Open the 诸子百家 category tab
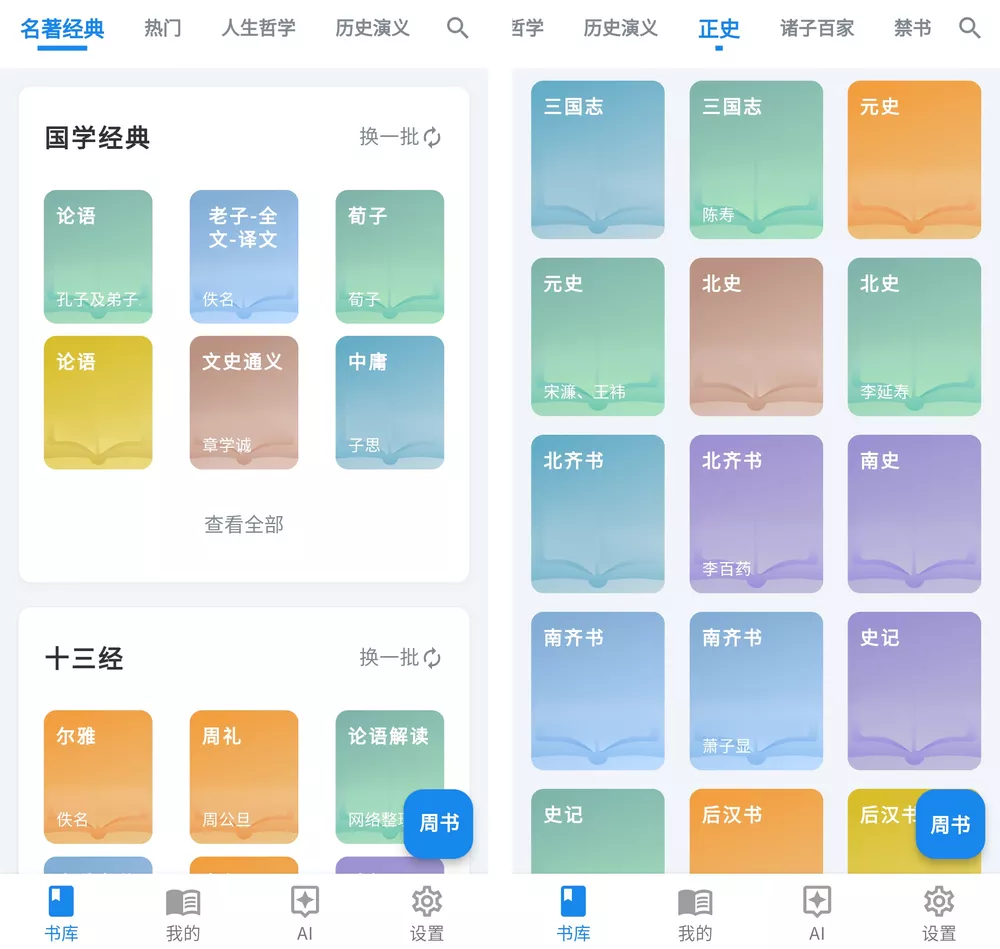The width and height of the screenshot is (1000, 949). (x=816, y=28)
